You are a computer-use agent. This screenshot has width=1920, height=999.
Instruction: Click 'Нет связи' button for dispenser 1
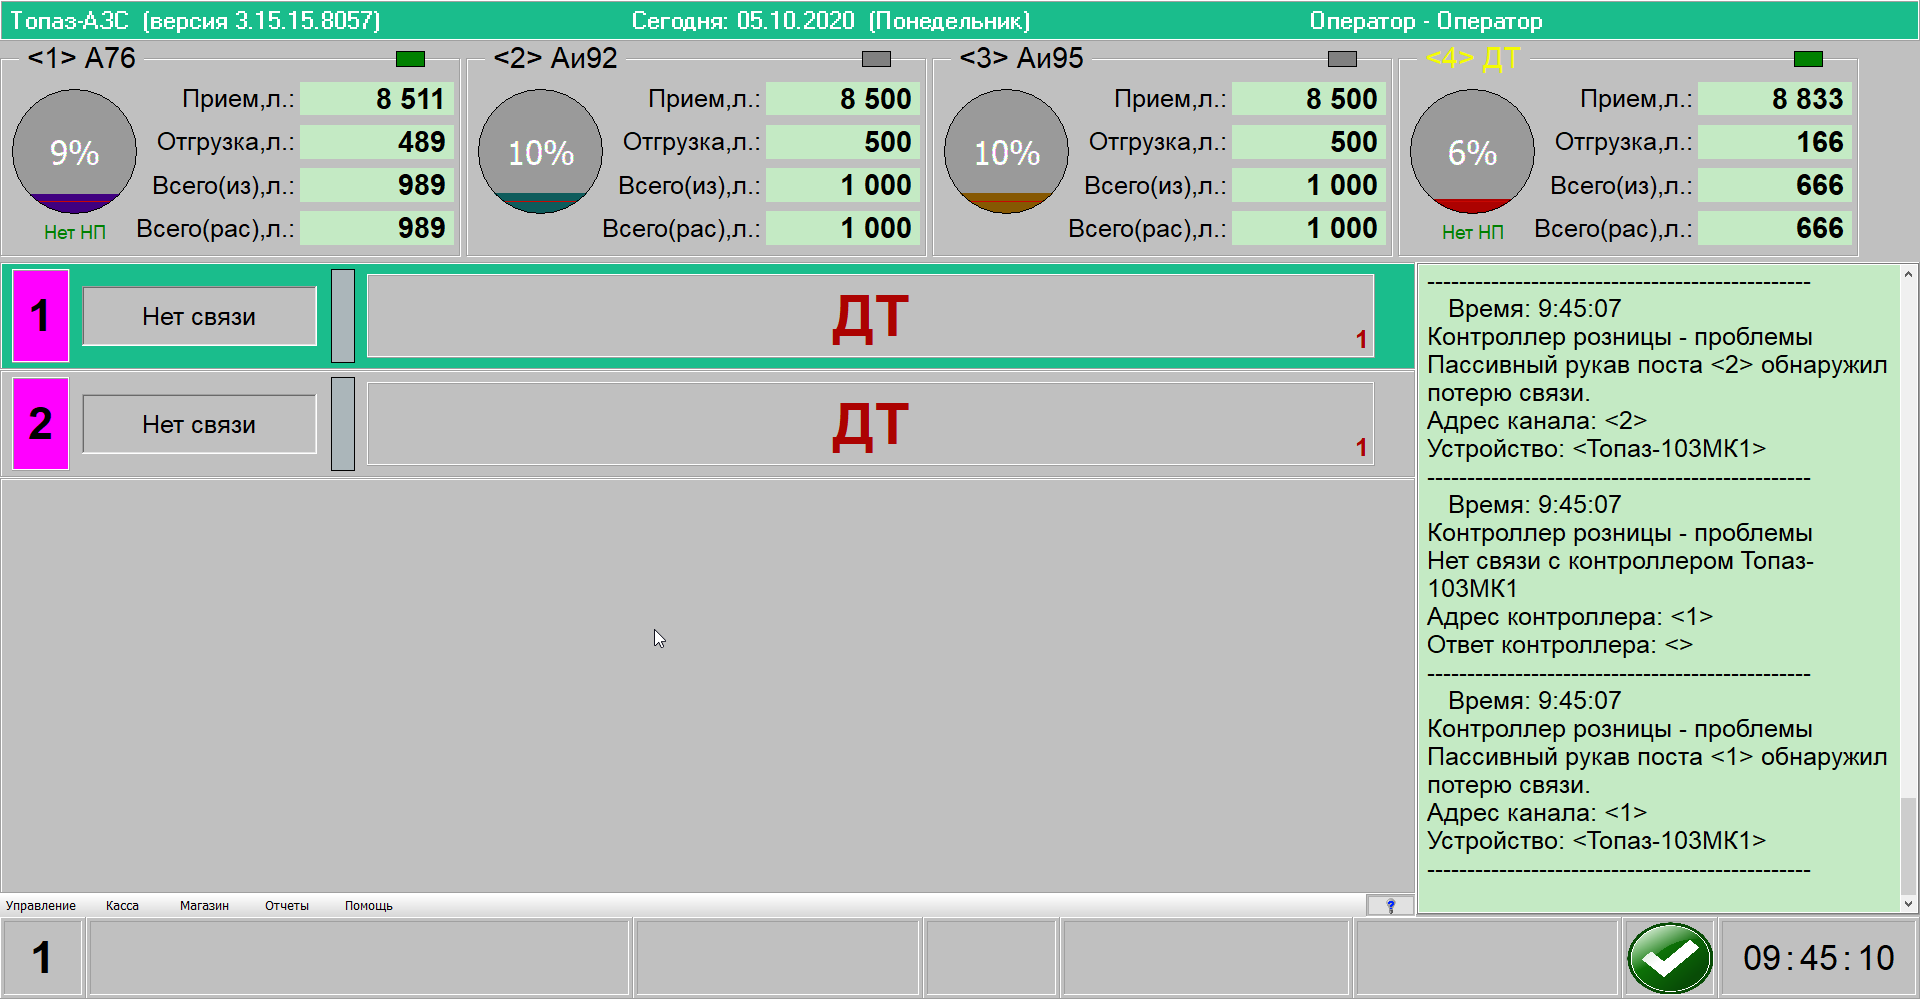[x=199, y=317]
